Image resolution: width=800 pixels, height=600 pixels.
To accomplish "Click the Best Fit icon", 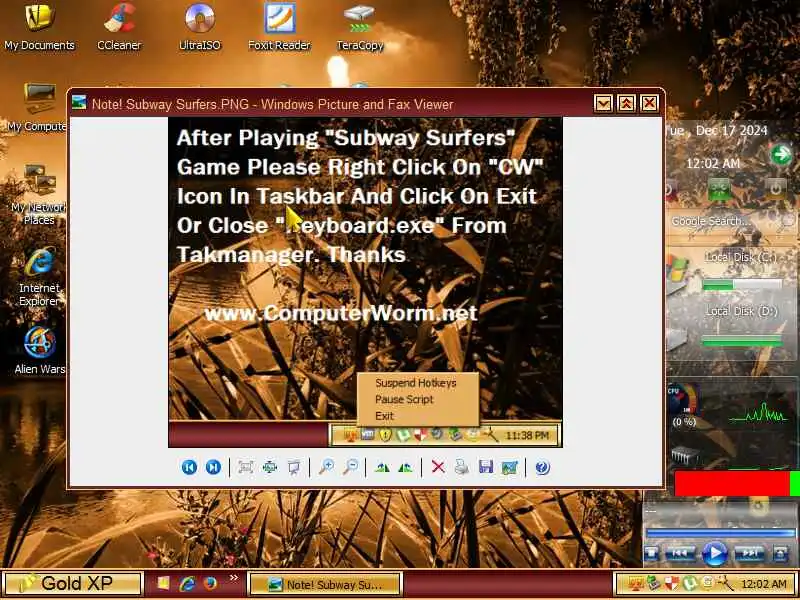I will point(245,467).
